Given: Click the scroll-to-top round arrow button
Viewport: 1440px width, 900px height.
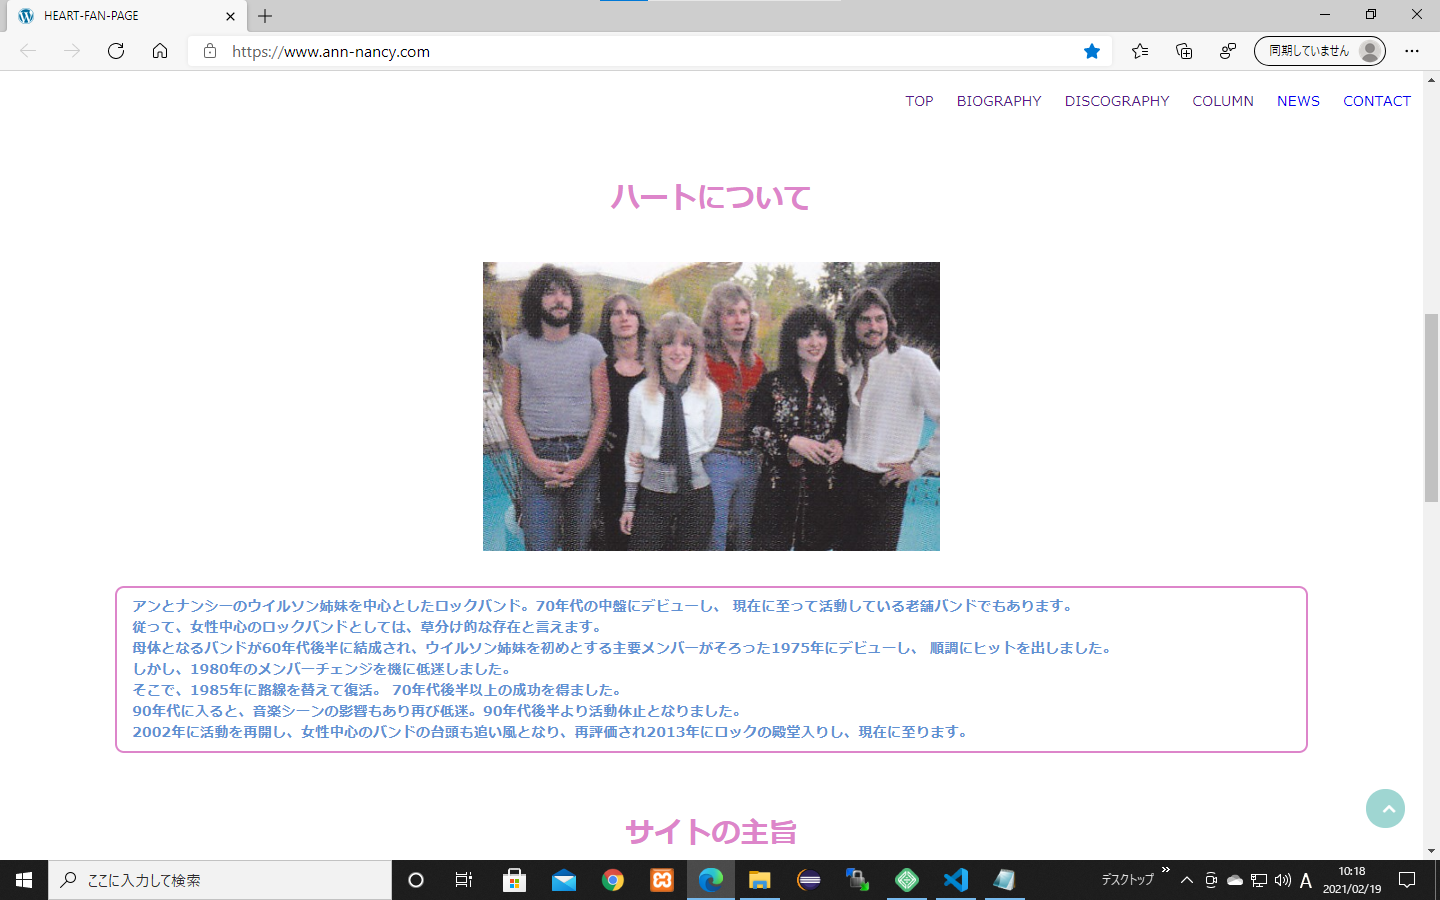Looking at the screenshot, I should coord(1385,808).
